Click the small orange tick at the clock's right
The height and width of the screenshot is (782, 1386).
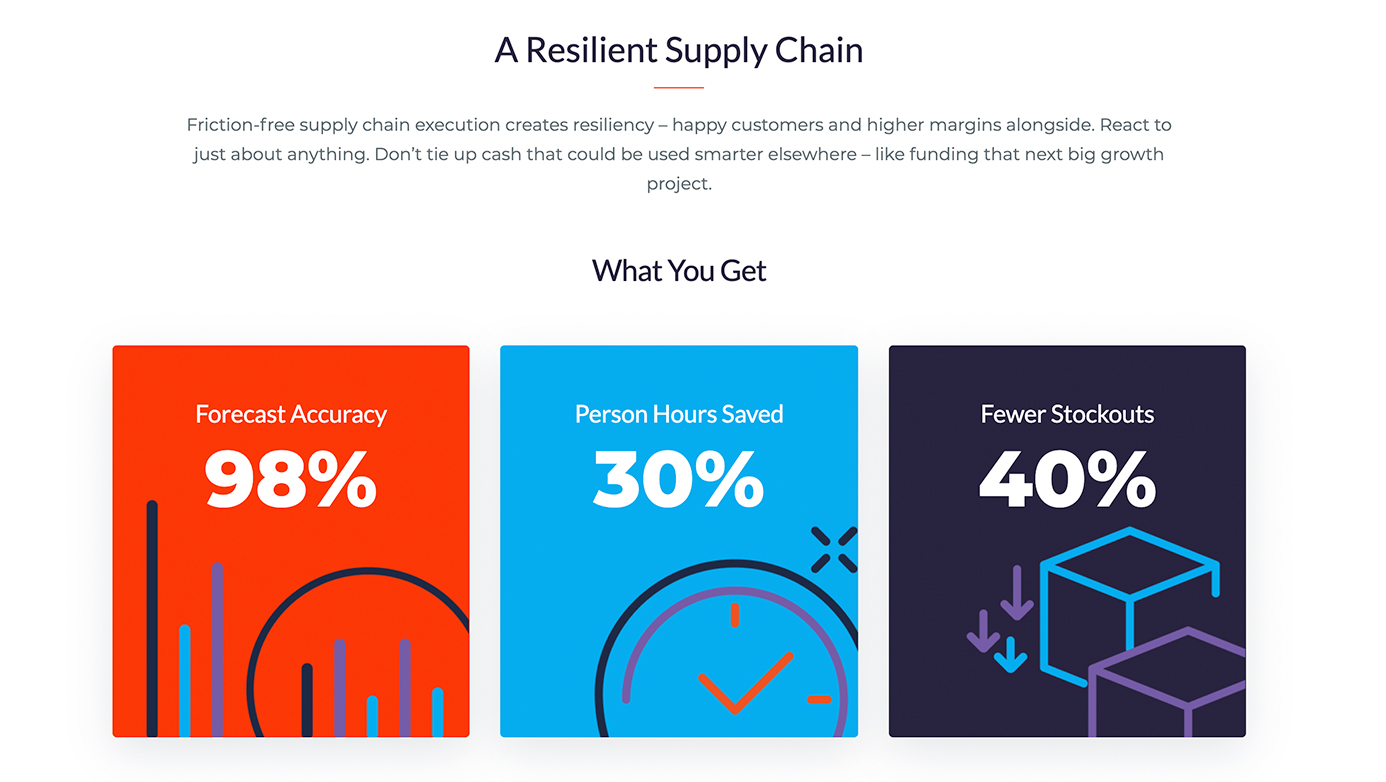(x=819, y=699)
